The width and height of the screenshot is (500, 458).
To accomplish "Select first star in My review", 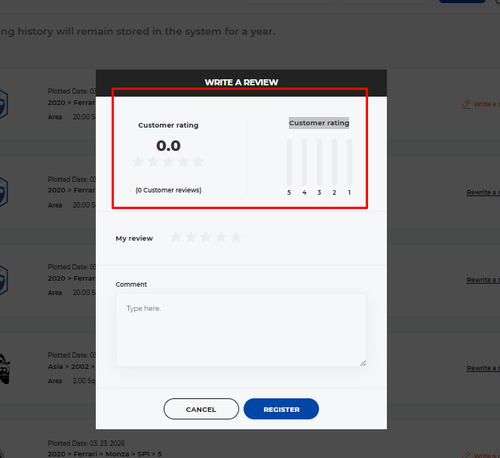I will coord(176,237).
